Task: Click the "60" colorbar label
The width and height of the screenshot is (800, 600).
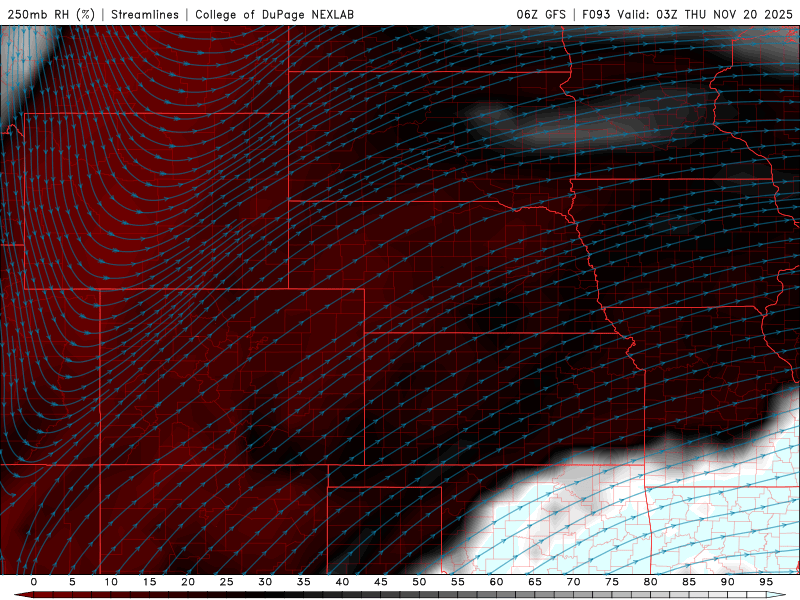Action: 496,582
